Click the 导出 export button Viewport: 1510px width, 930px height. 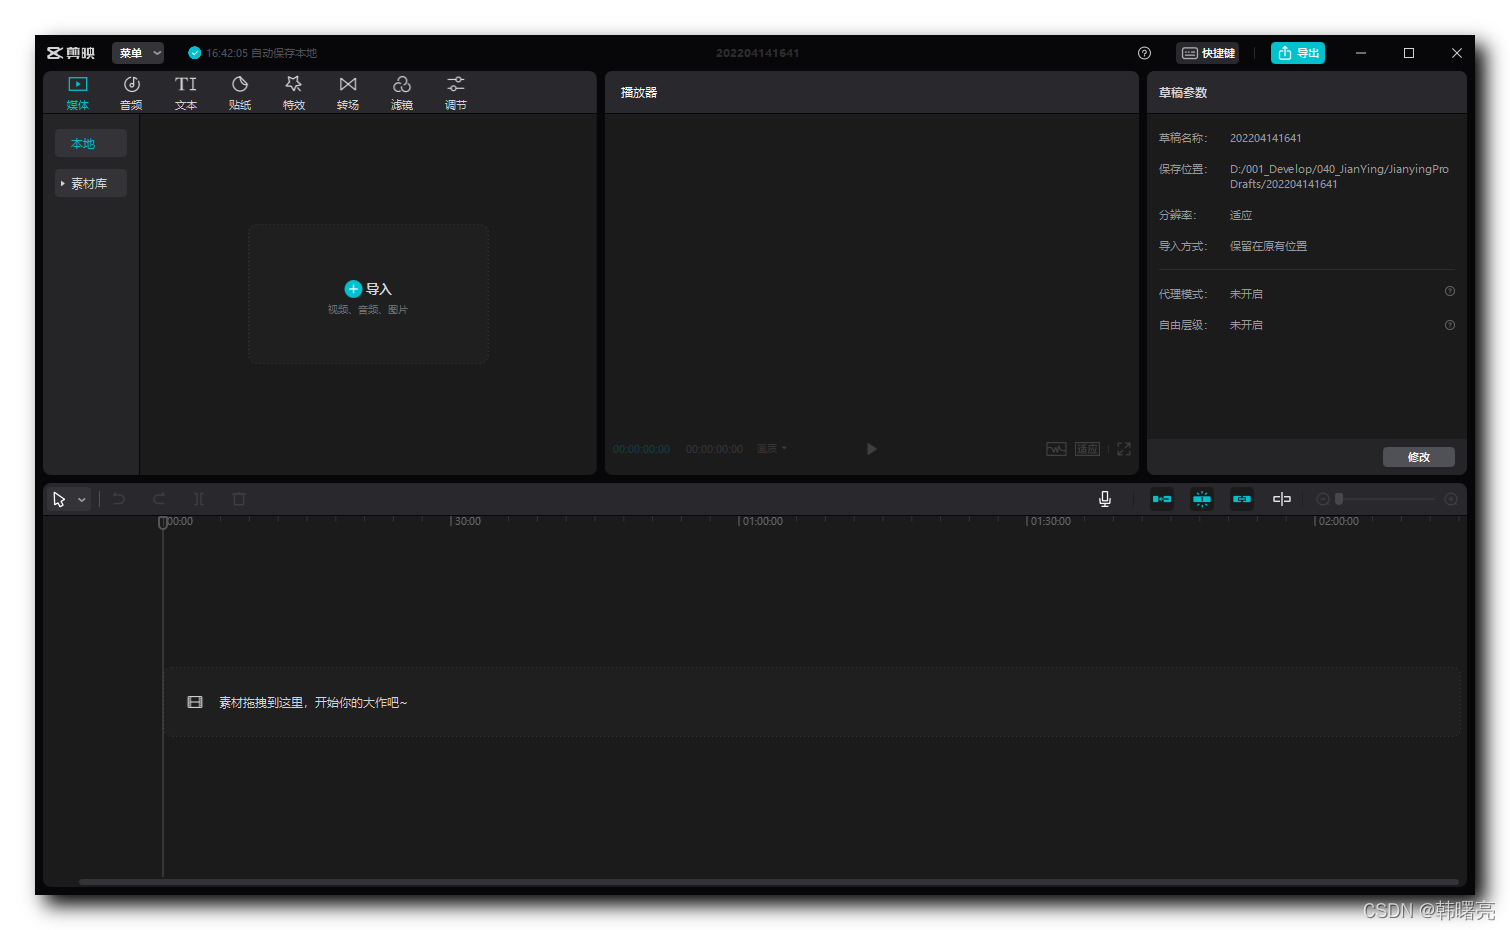tap(1298, 53)
